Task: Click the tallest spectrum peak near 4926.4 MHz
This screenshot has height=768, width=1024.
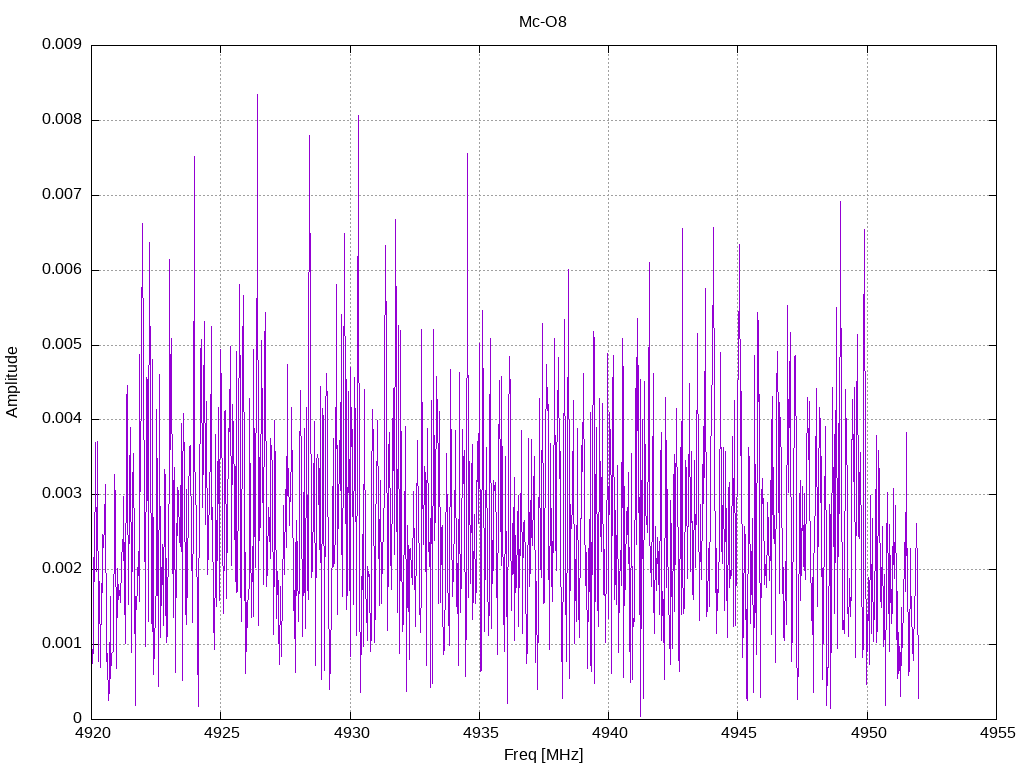Action: coord(257,95)
